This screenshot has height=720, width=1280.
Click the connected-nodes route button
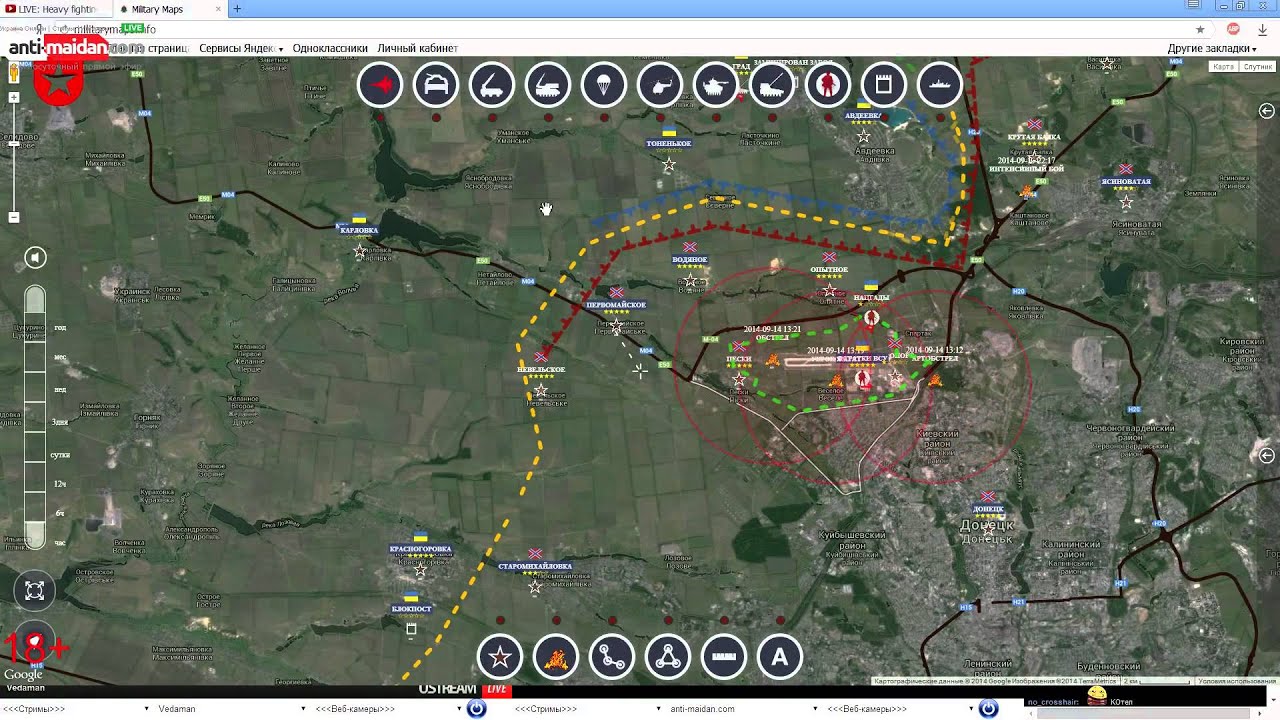click(x=612, y=657)
